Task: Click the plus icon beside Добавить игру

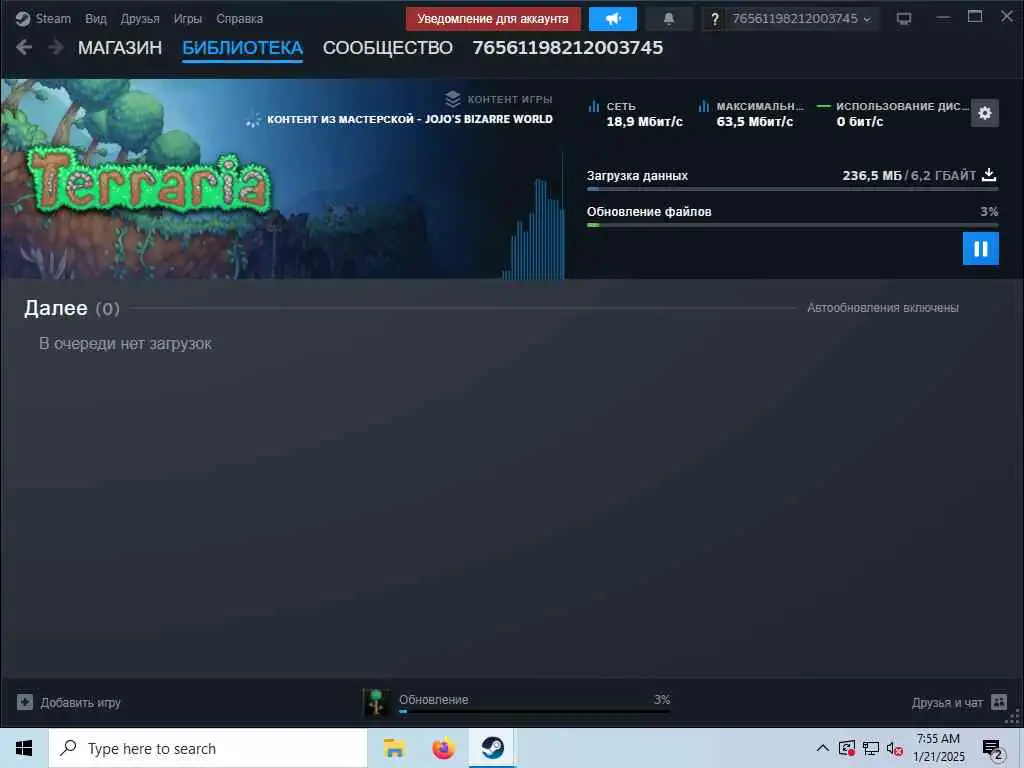Action: click(25, 703)
